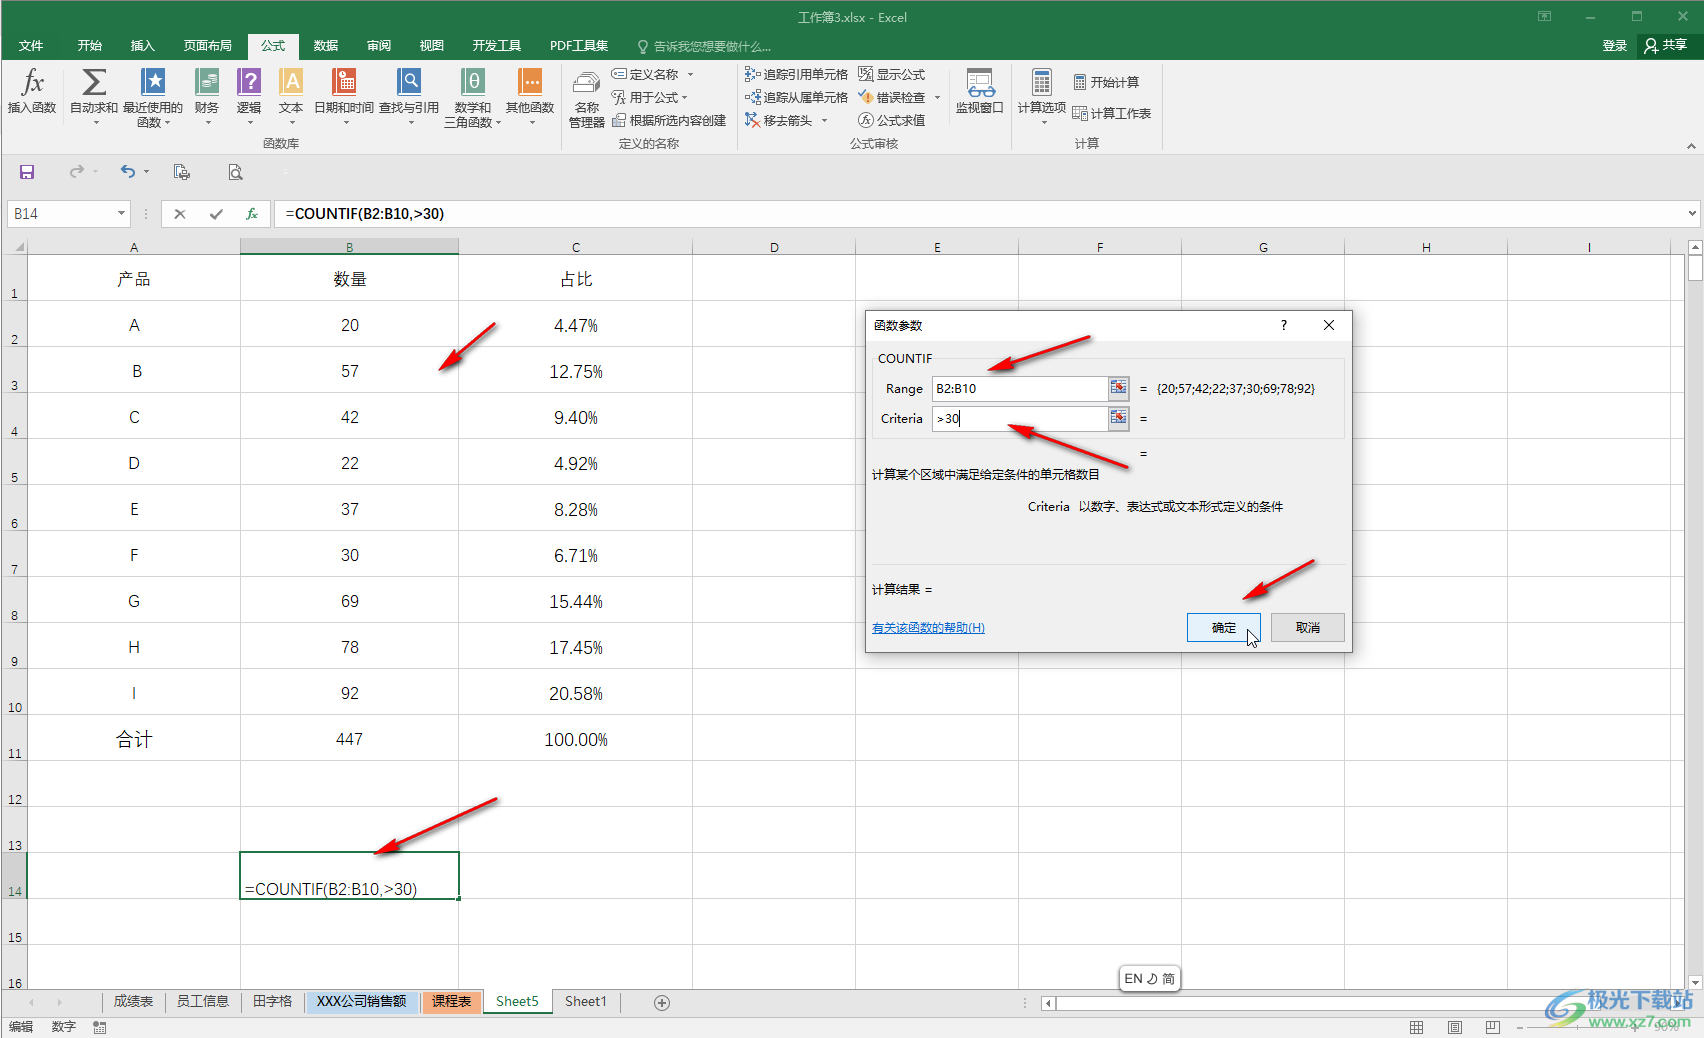
Task: Click the IME indicator EN 简
Action: (1149, 978)
